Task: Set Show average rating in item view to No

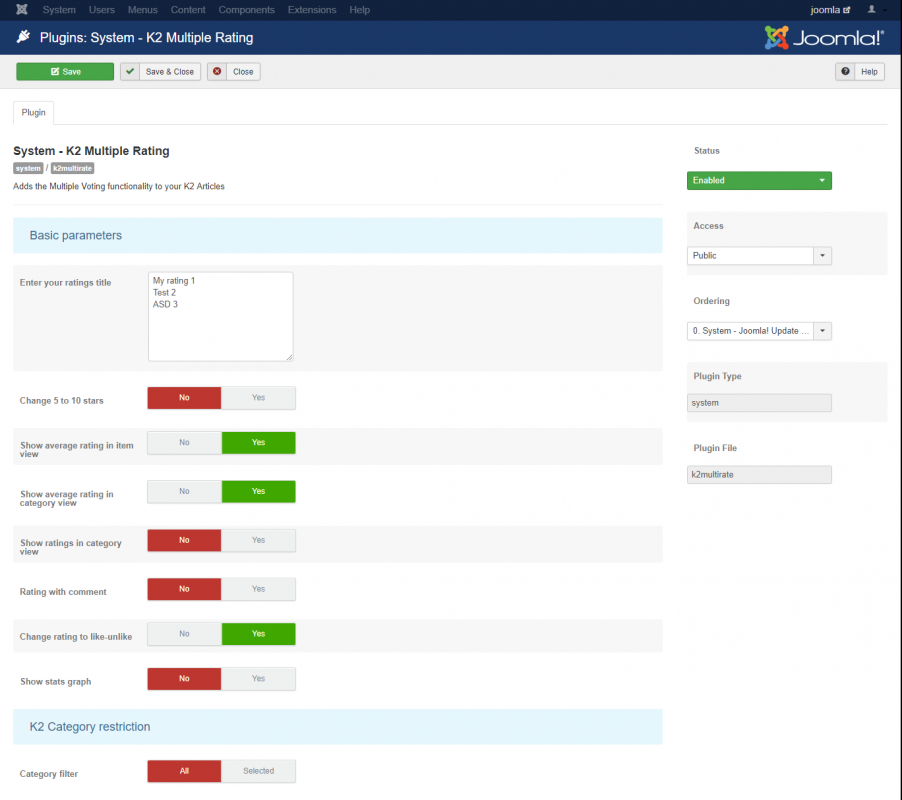Action: tap(184, 443)
